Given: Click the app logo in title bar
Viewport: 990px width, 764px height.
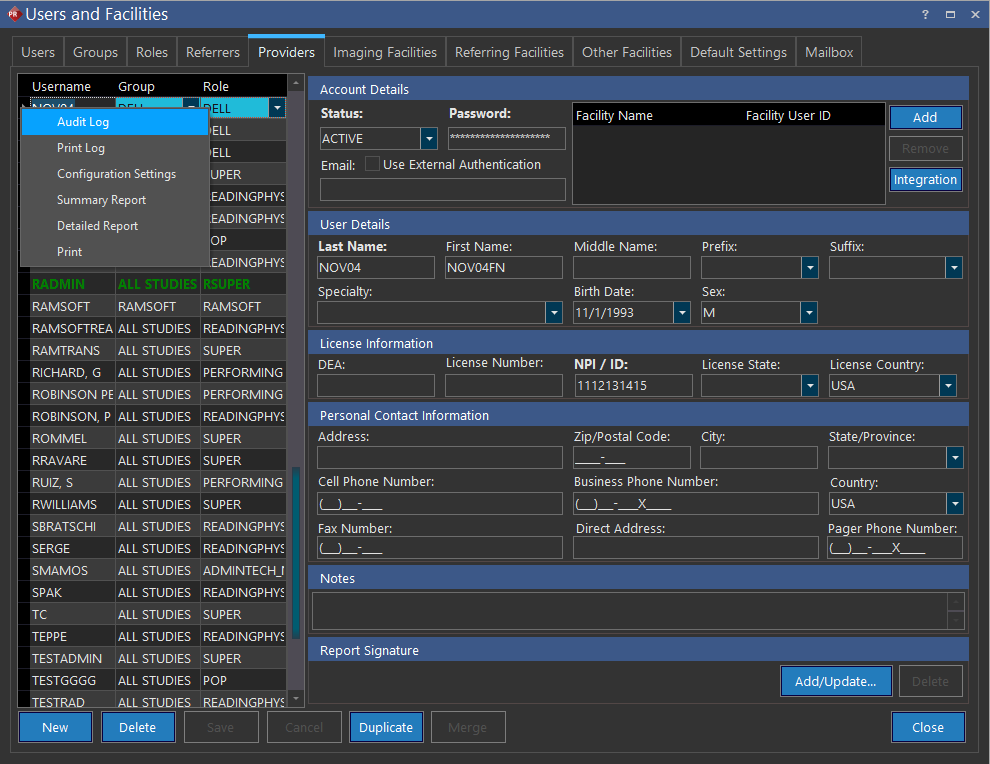Looking at the screenshot, I should 13,14.
